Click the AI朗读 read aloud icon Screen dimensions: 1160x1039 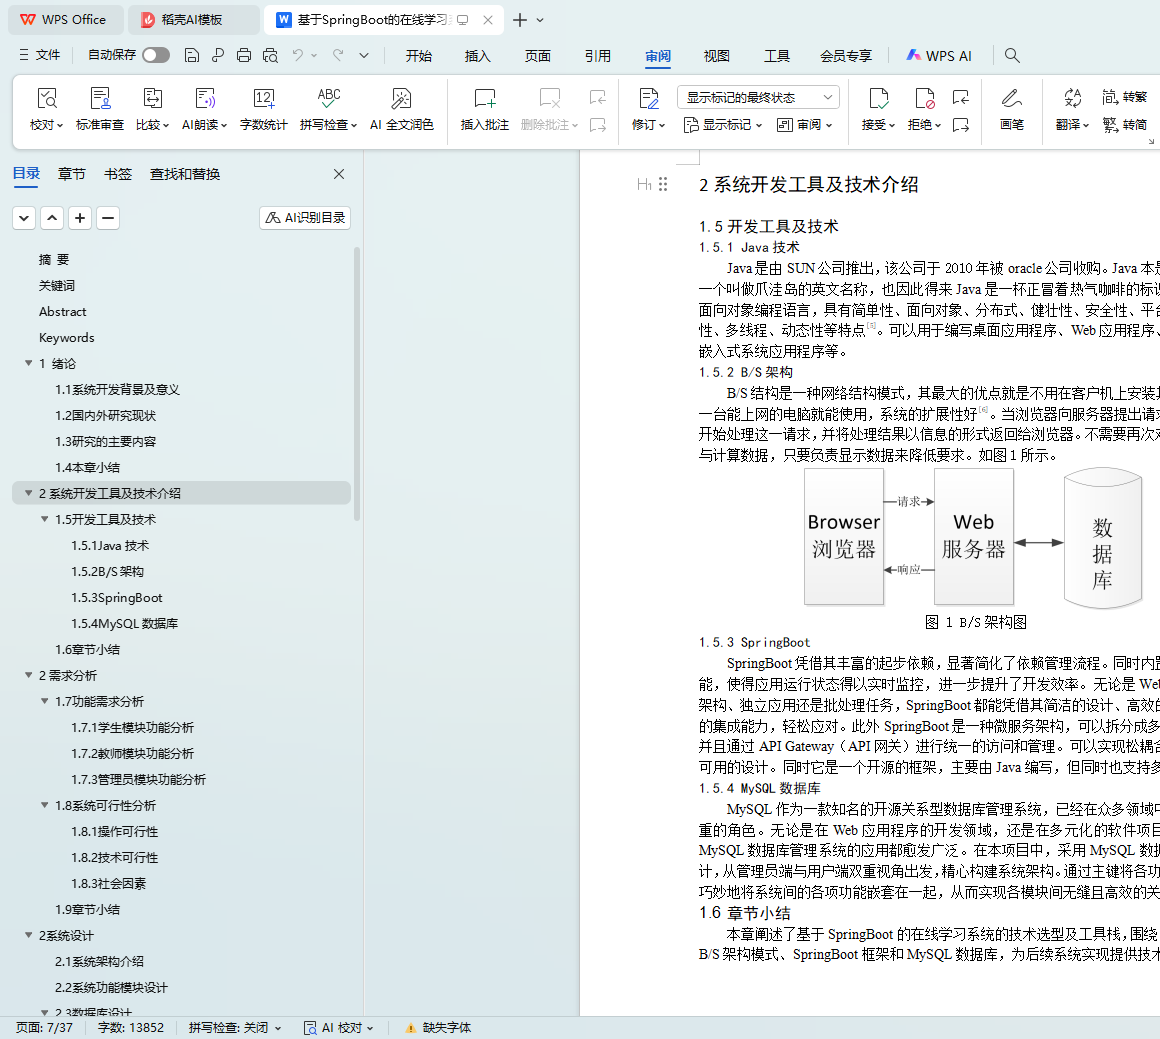click(204, 99)
